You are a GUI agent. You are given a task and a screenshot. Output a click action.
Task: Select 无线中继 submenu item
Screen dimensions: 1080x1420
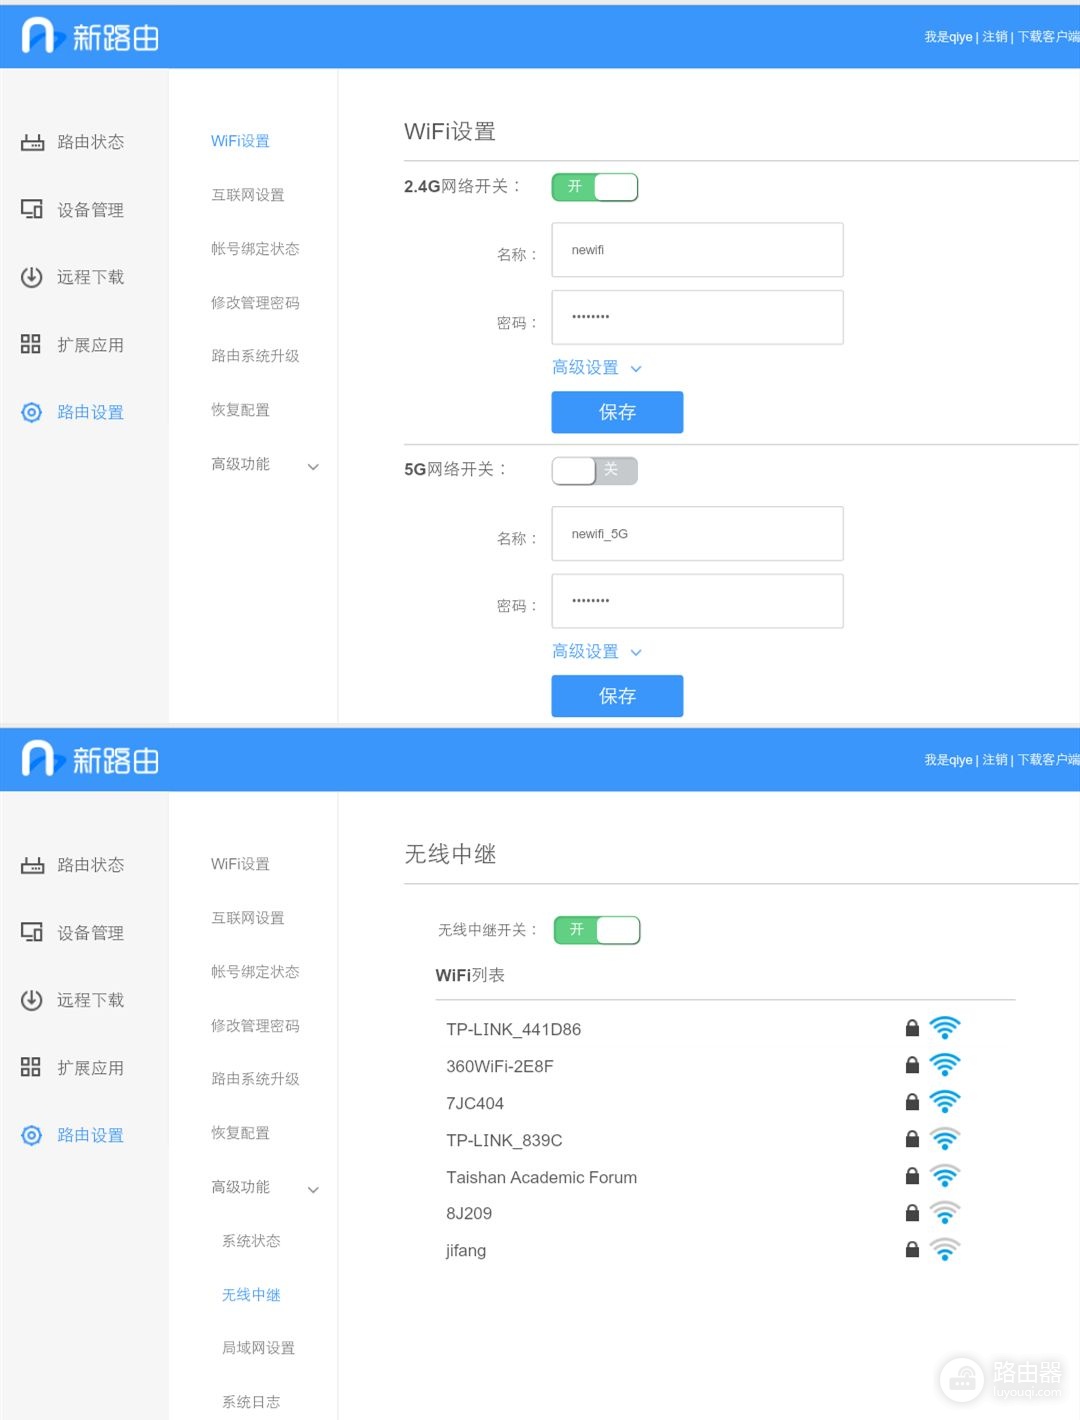tap(251, 1295)
